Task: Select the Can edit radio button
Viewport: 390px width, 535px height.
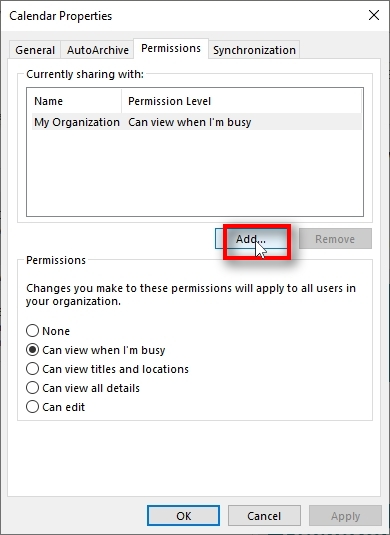Action: point(32,407)
